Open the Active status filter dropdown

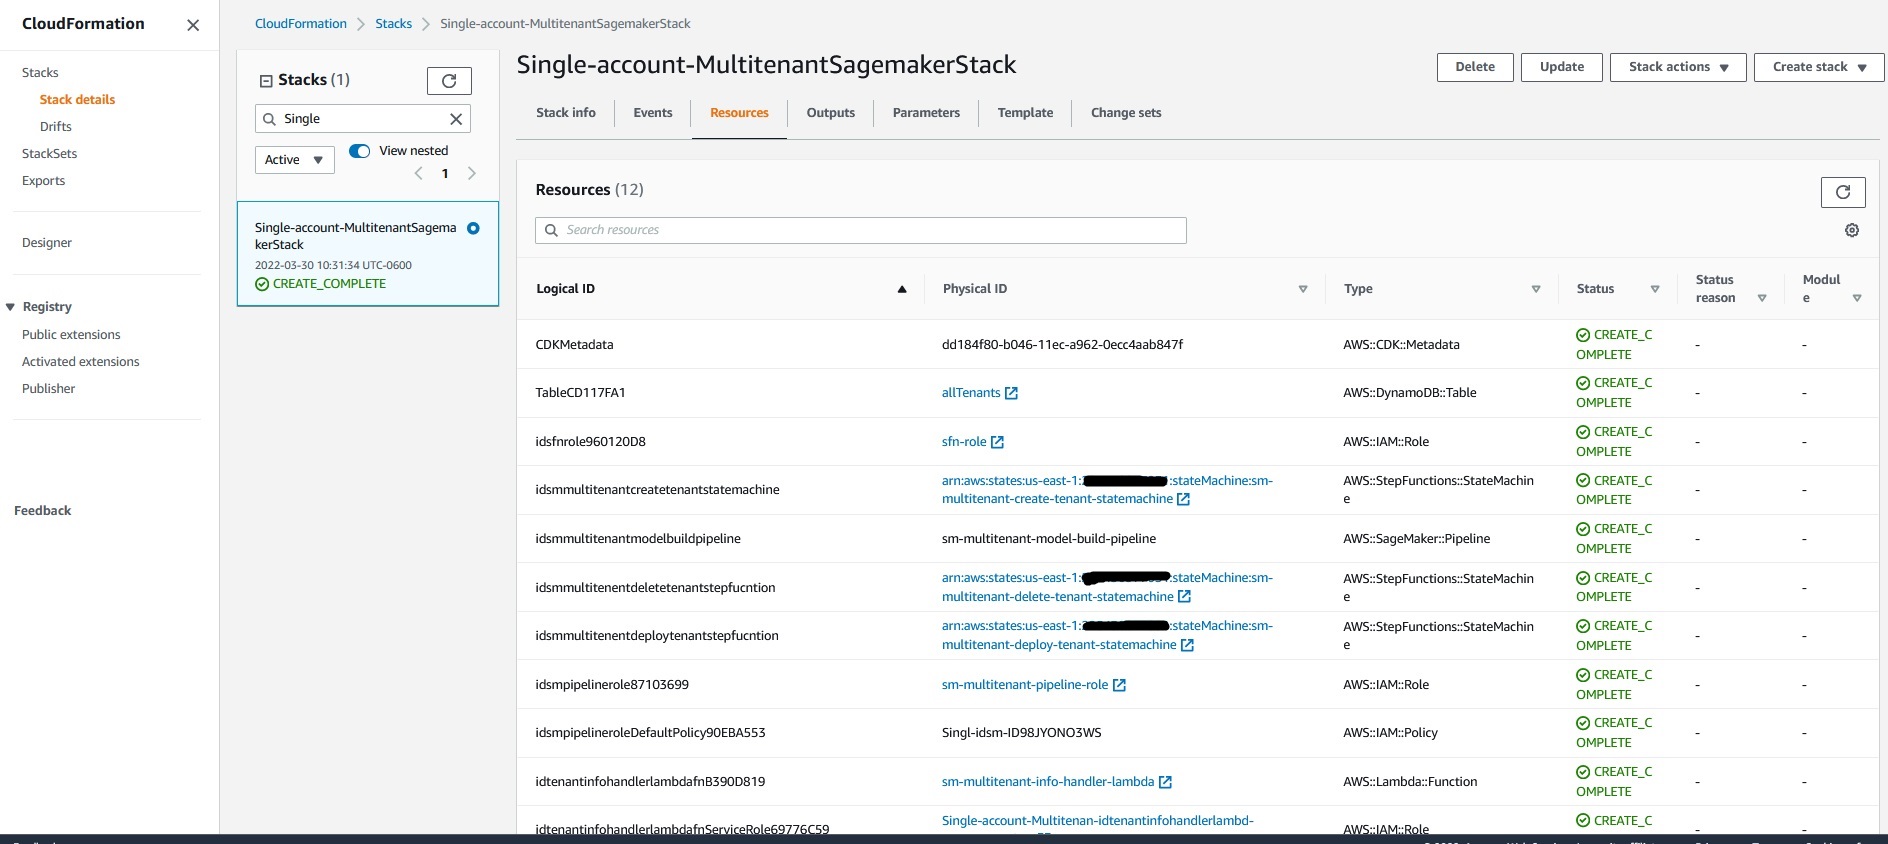click(x=294, y=160)
